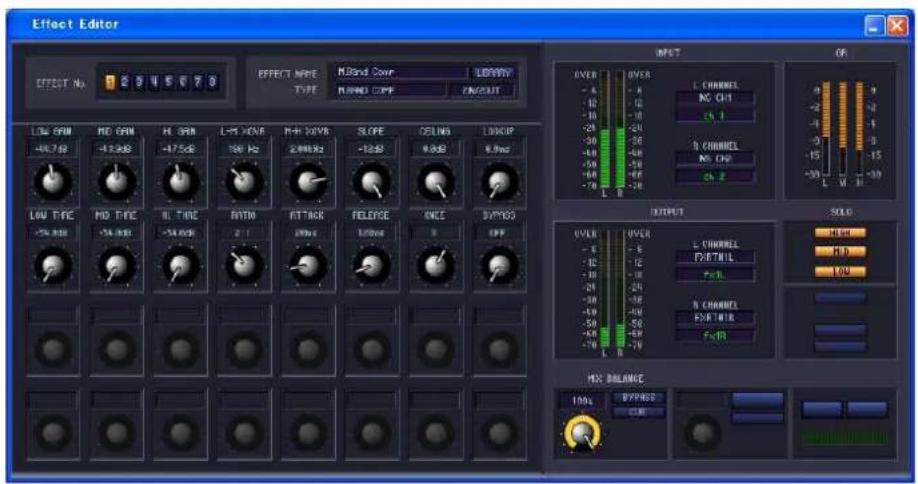Image resolution: width=918 pixels, height=484 pixels.
Task: Select effect number 2
Action: pyautogui.click(x=124, y=82)
